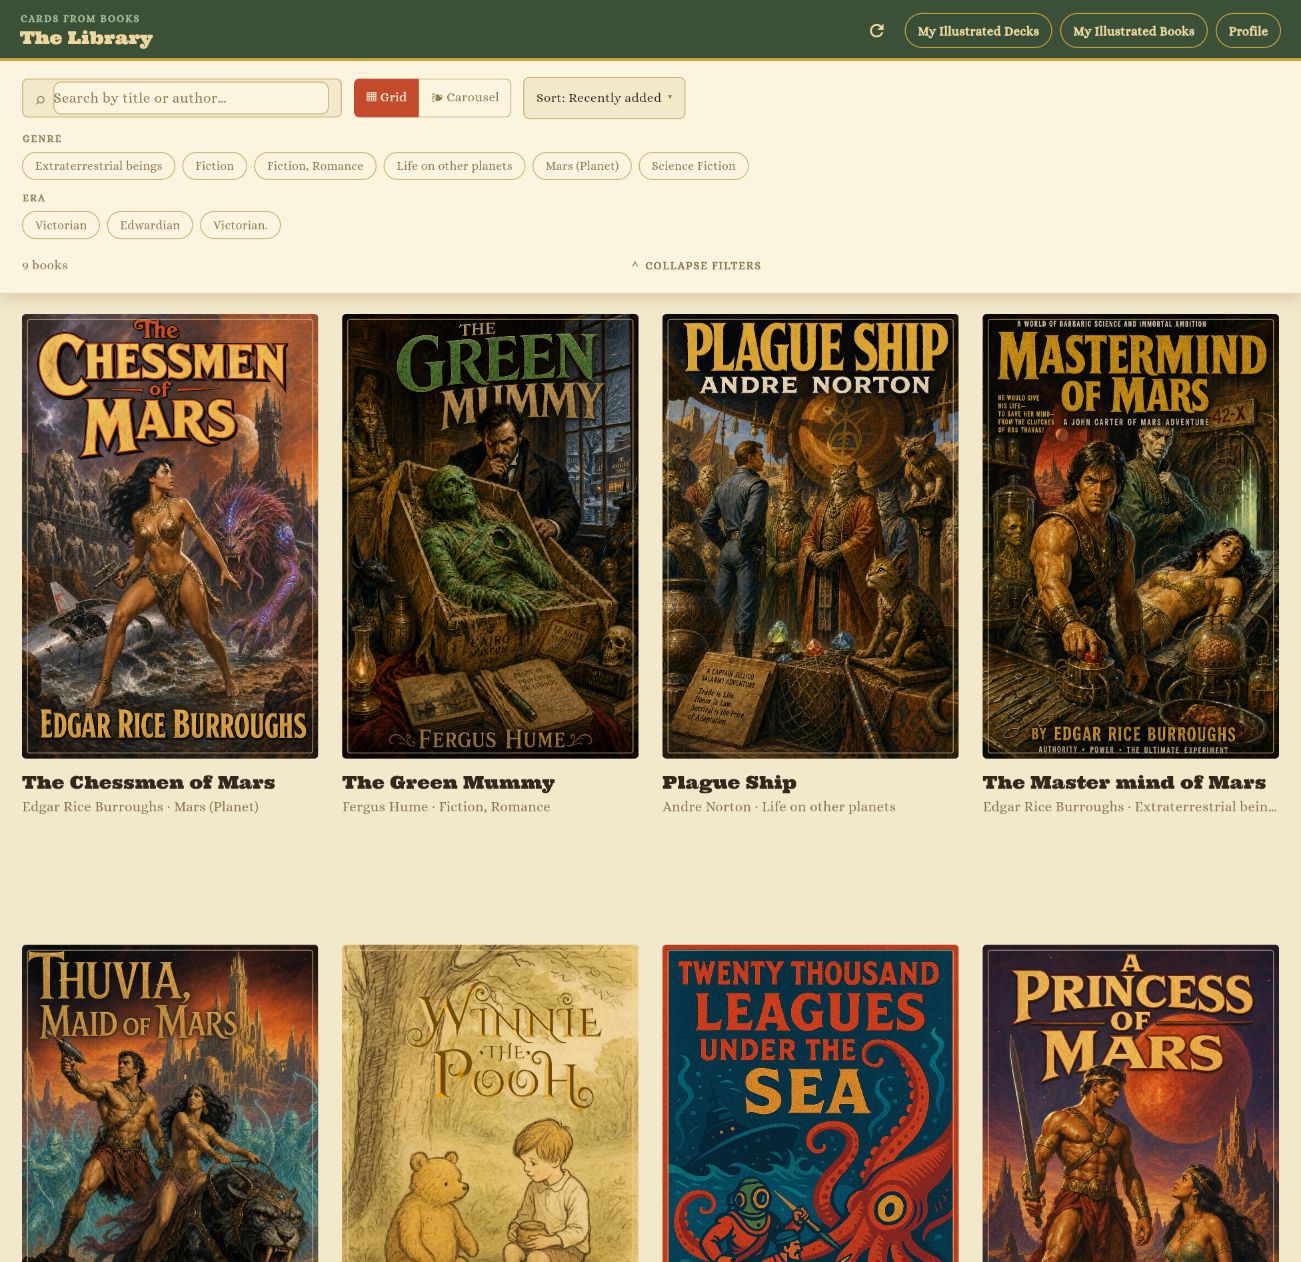
Task: Select the Edwardian era filter
Action: pos(150,225)
